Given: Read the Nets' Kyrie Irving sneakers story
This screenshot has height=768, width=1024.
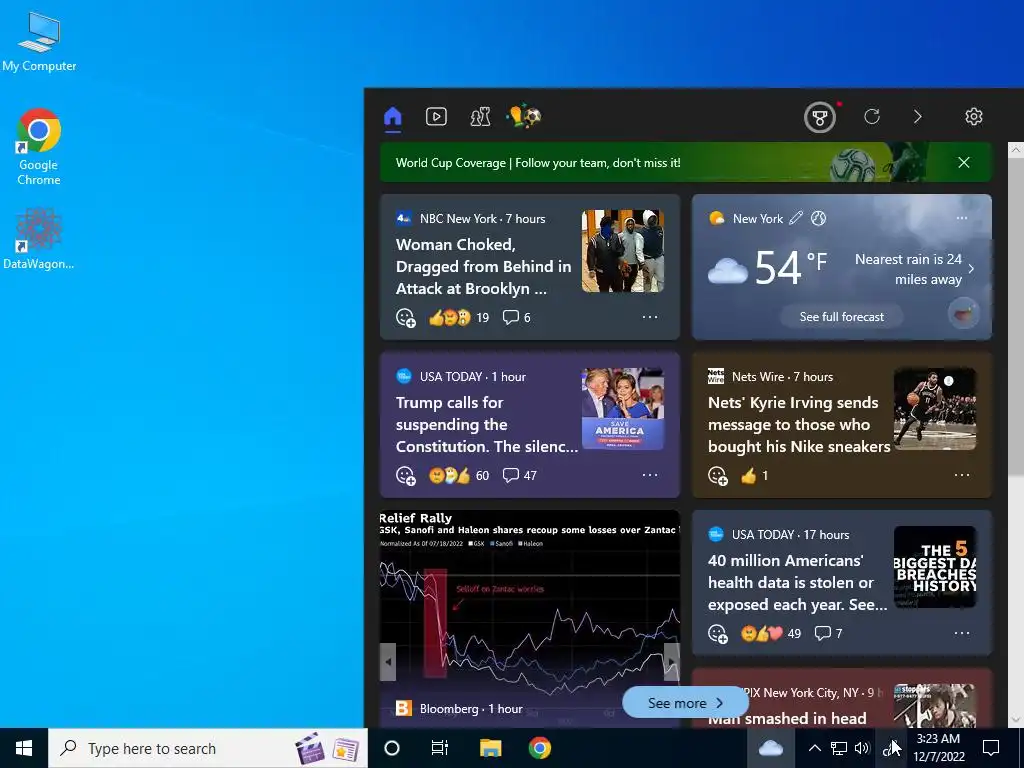Looking at the screenshot, I should [799, 424].
